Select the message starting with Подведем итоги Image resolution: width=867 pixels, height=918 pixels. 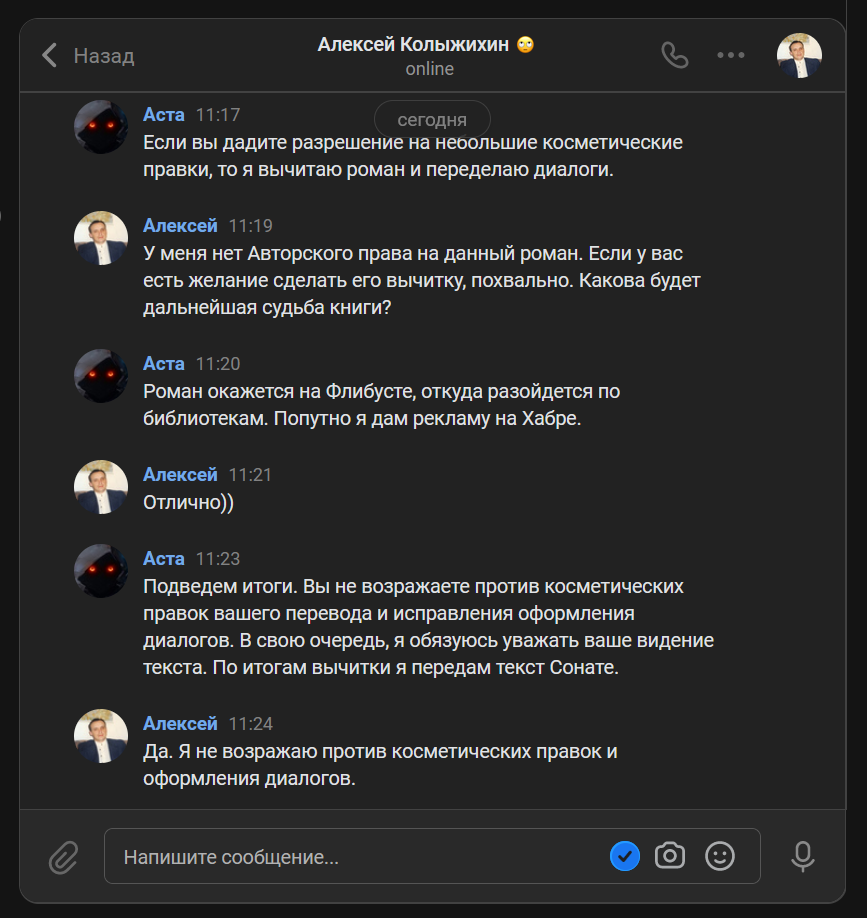pos(428,627)
